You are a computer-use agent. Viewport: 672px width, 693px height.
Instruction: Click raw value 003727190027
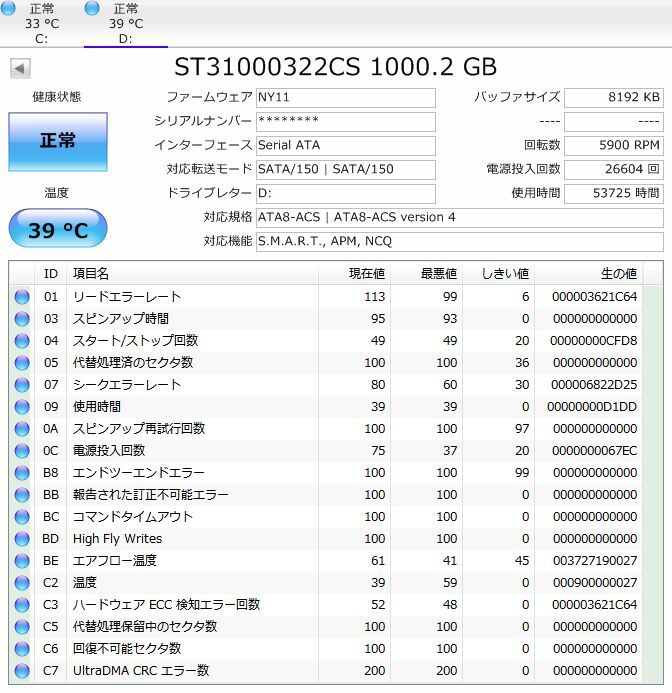click(595, 561)
